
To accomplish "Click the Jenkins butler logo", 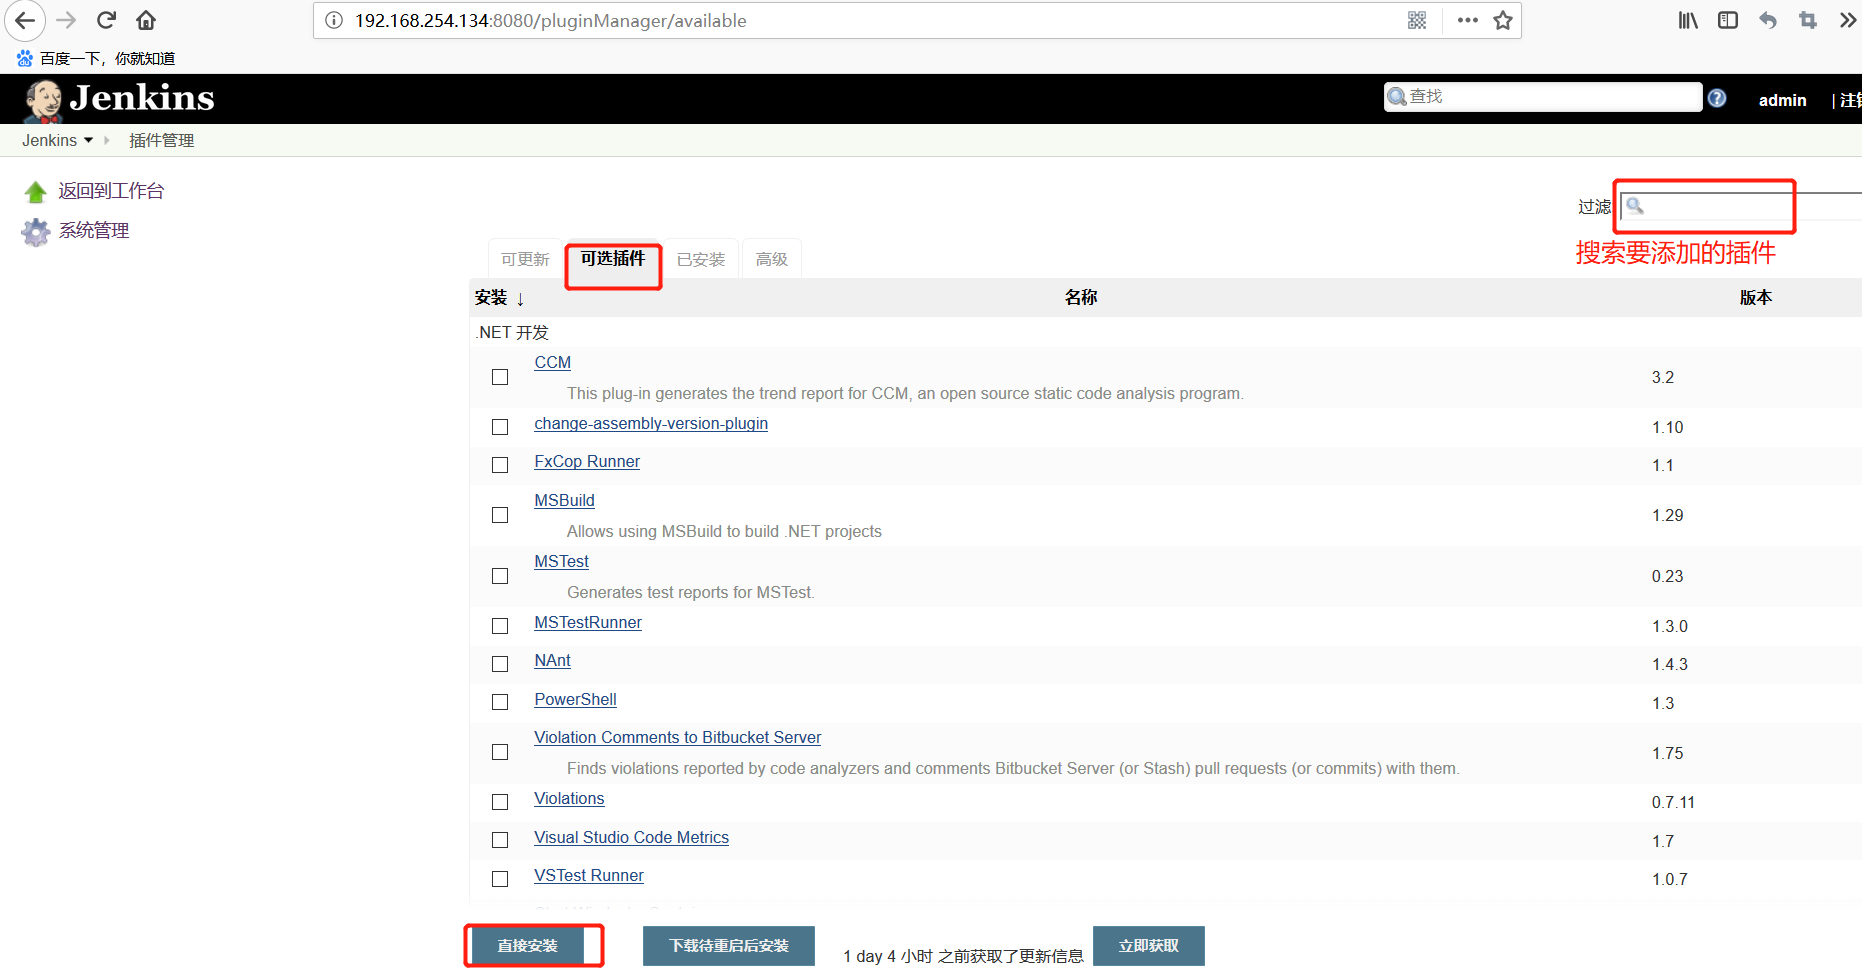I will [43, 100].
